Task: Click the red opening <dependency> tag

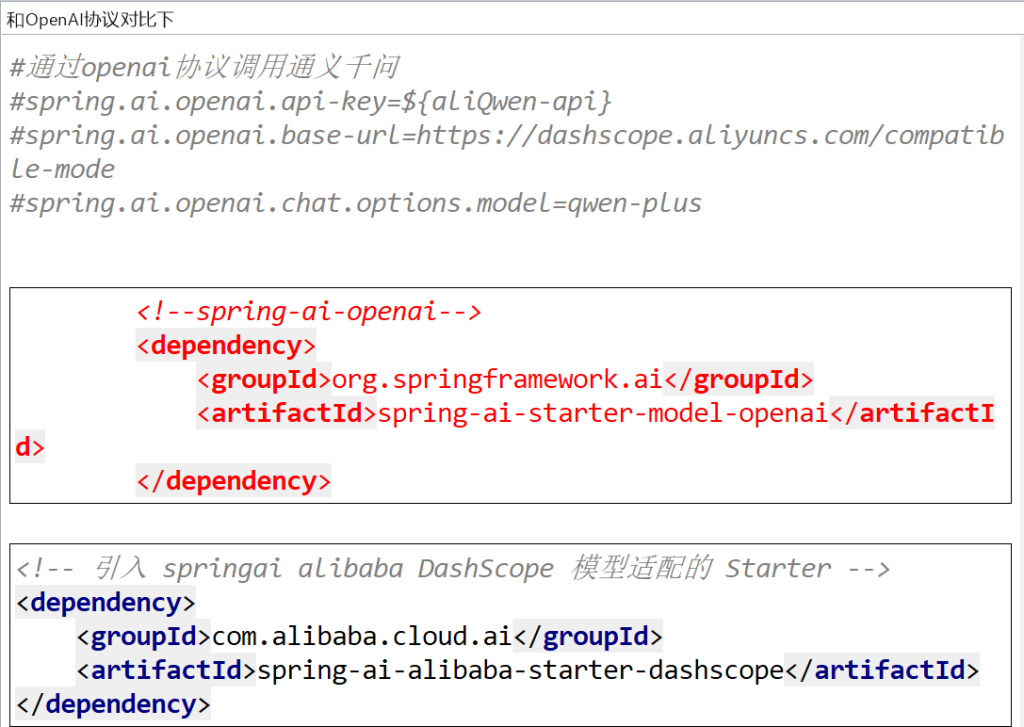Action: 226,346
